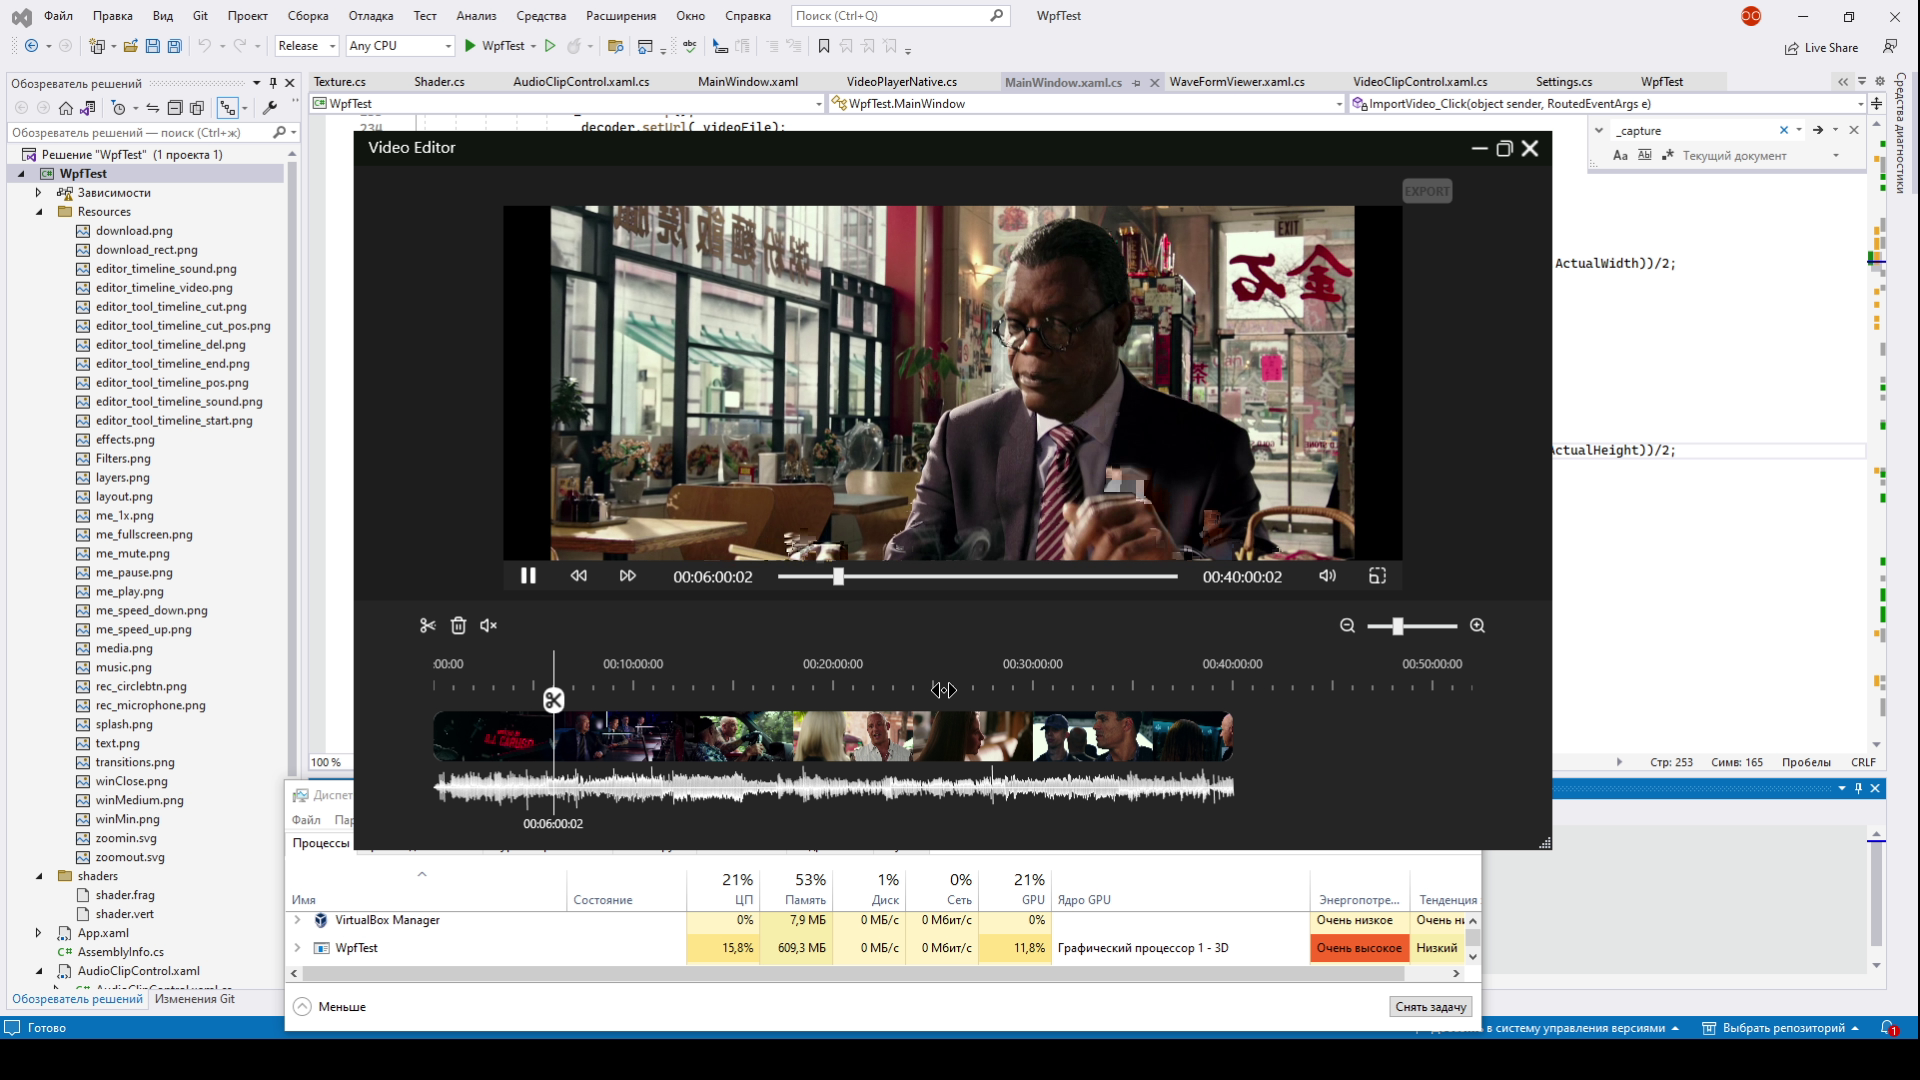Click the Save All toolbar icon
1920x1080 pixels.
[x=174, y=46]
